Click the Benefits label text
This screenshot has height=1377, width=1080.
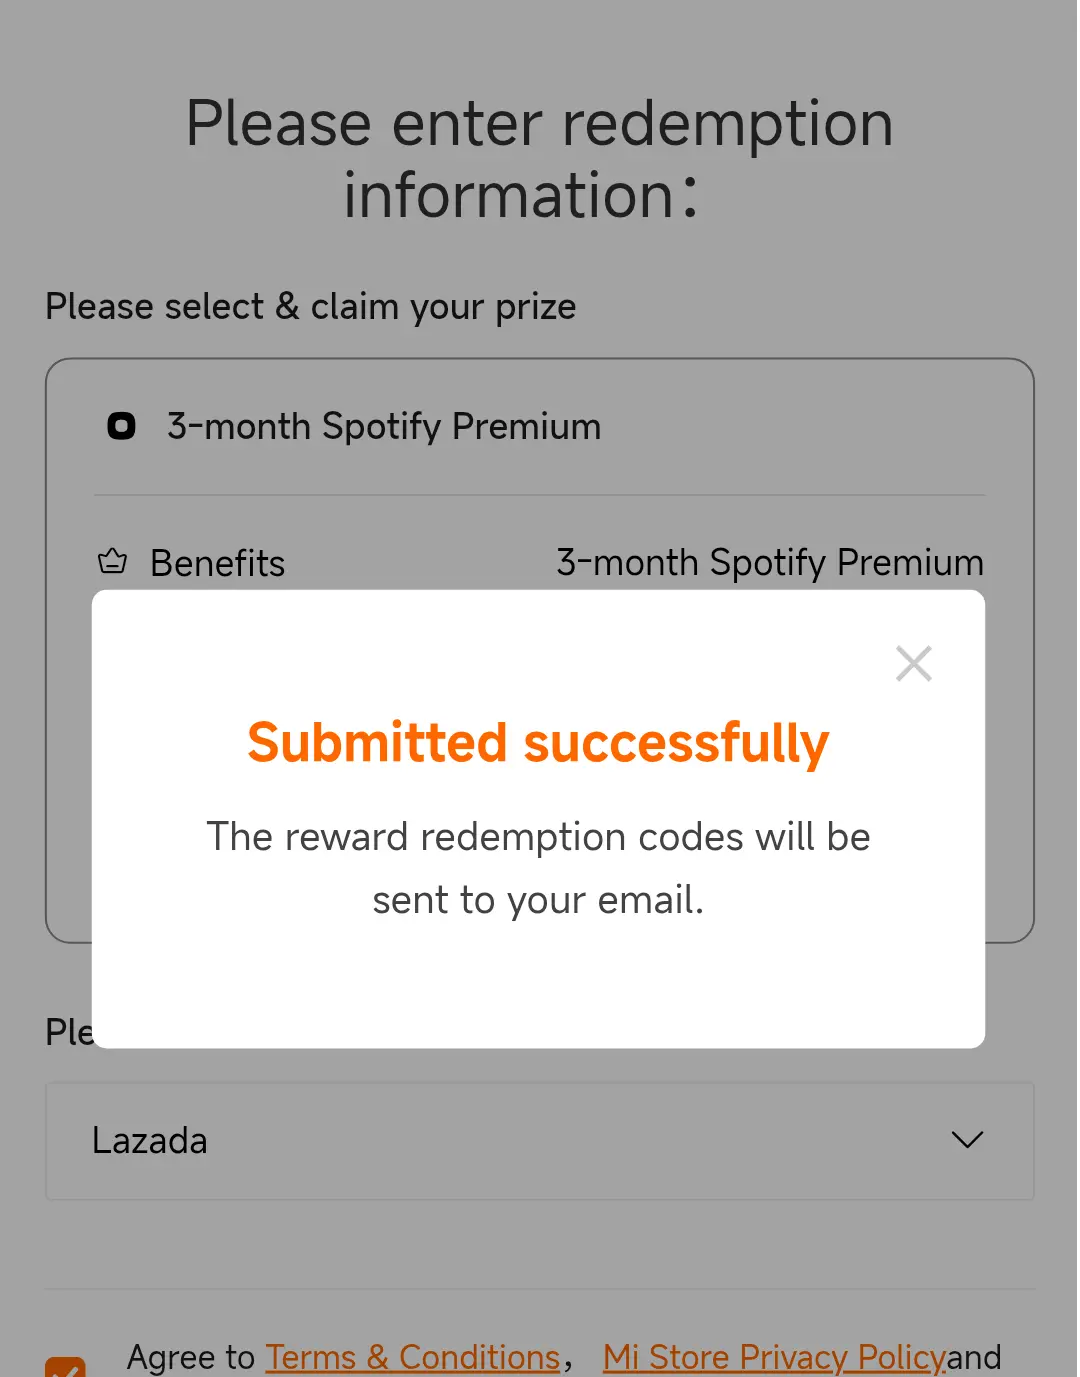click(218, 563)
